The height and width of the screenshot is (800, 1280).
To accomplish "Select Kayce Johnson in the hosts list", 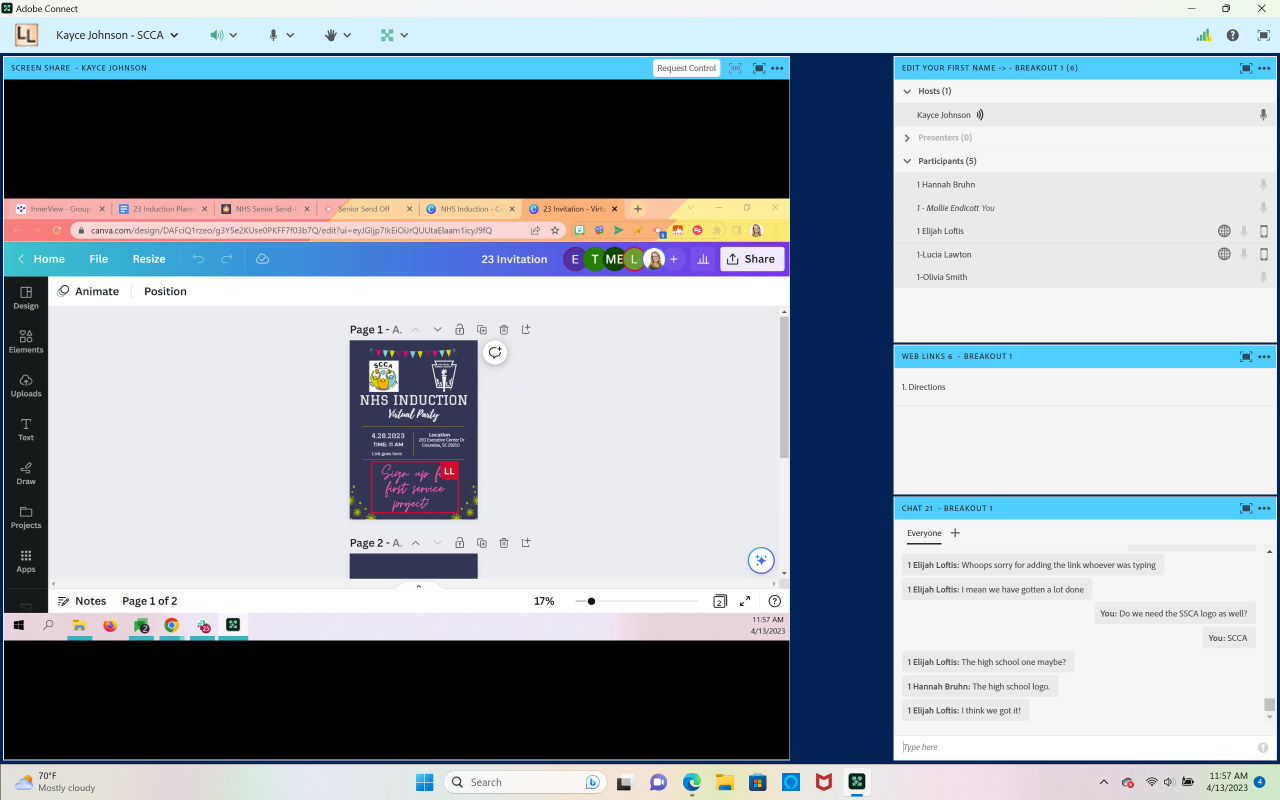I will tap(1085, 115).
